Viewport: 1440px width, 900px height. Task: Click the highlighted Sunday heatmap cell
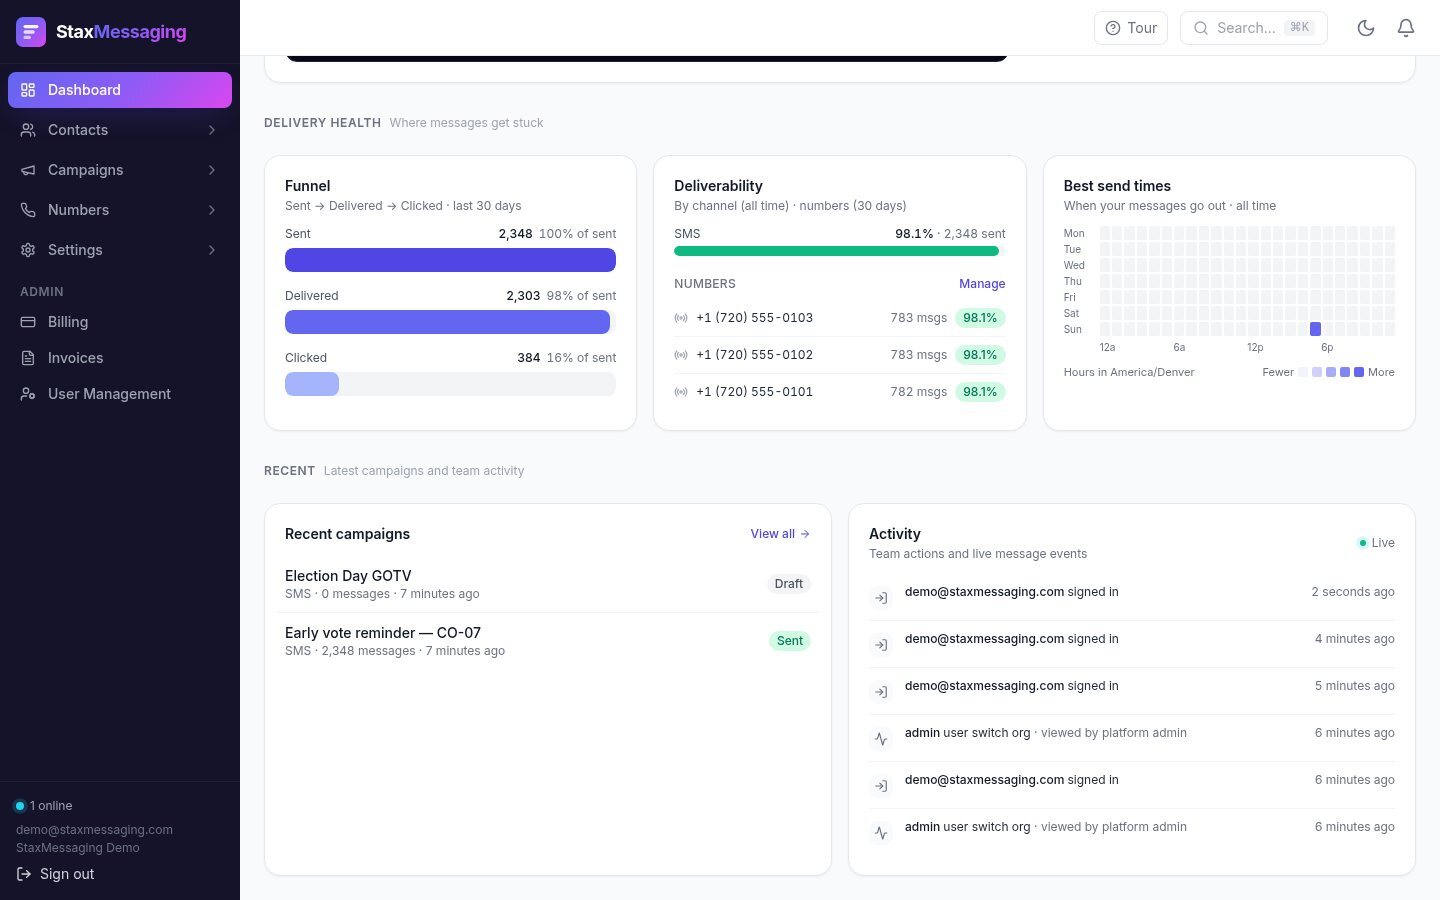pos(1315,329)
